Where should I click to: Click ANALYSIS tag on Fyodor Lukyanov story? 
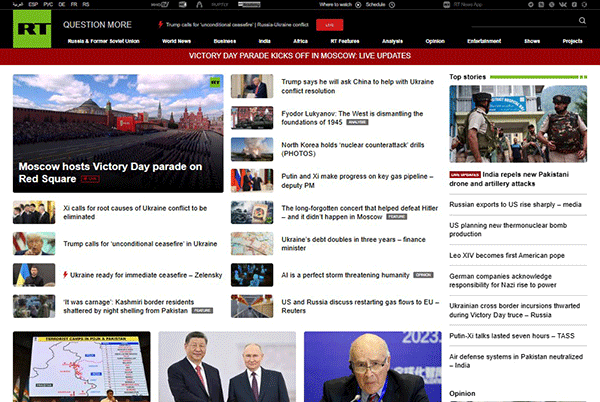pyautogui.click(x=357, y=122)
